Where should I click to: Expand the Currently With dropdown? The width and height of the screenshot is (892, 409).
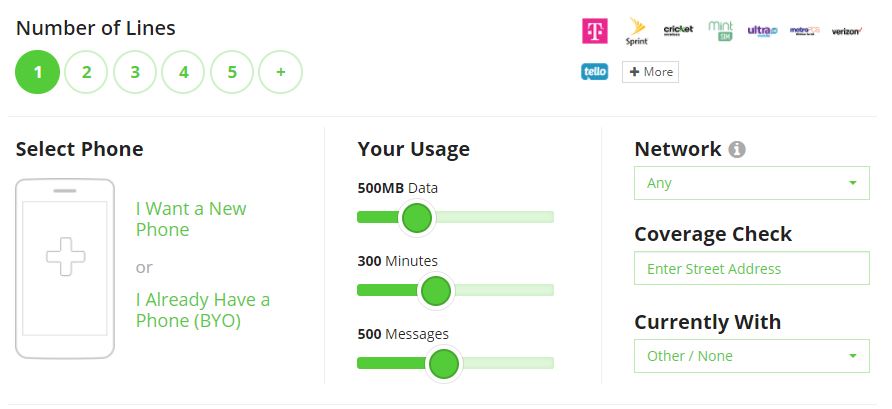pyautogui.click(x=751, y=356)
